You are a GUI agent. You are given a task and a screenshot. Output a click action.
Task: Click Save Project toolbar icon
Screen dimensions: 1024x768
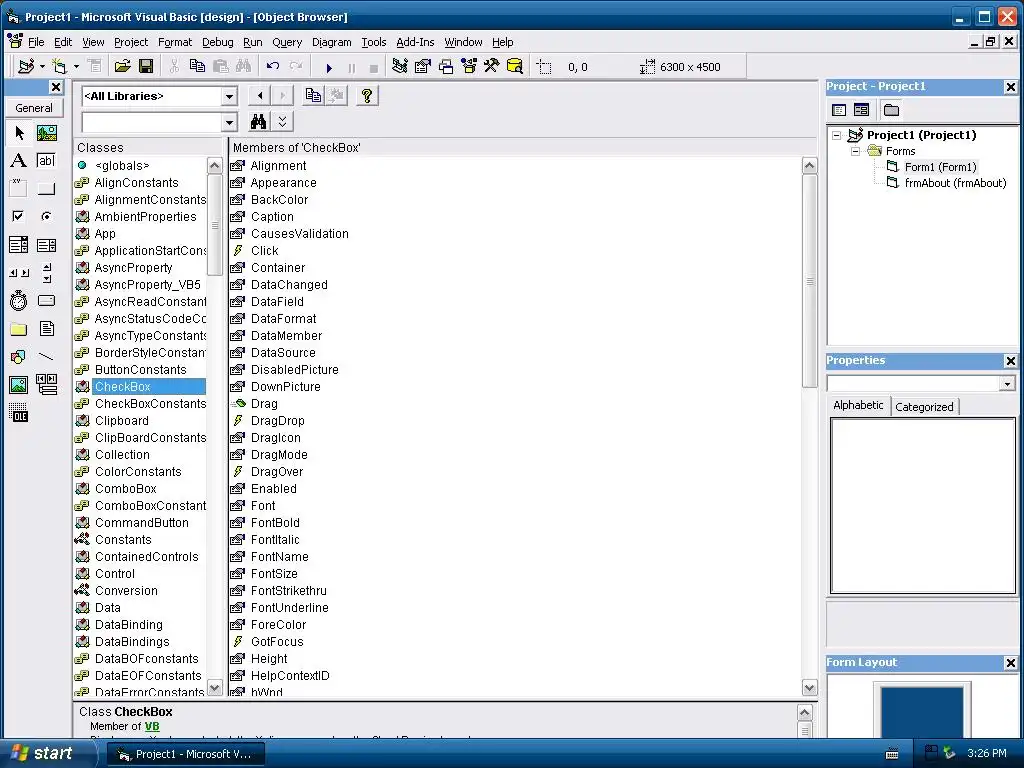pos(146,67)
